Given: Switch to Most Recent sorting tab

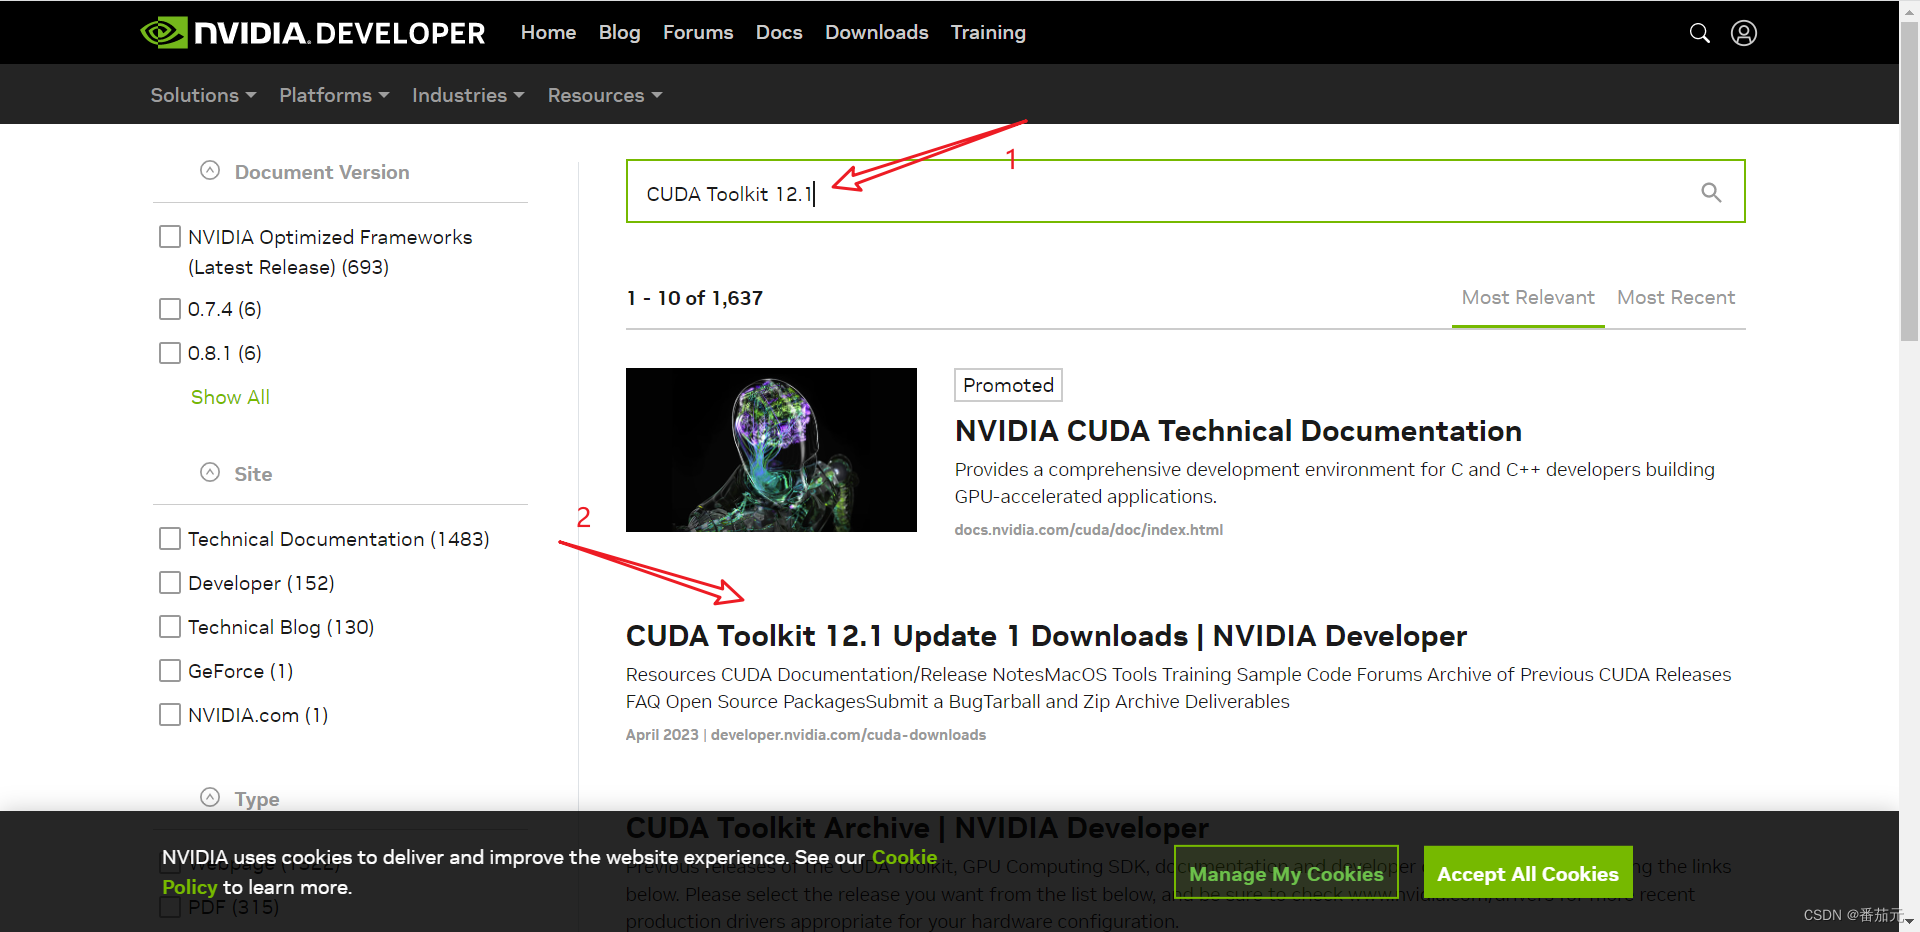Looking at the screenshot, I should coord(1676,297).
